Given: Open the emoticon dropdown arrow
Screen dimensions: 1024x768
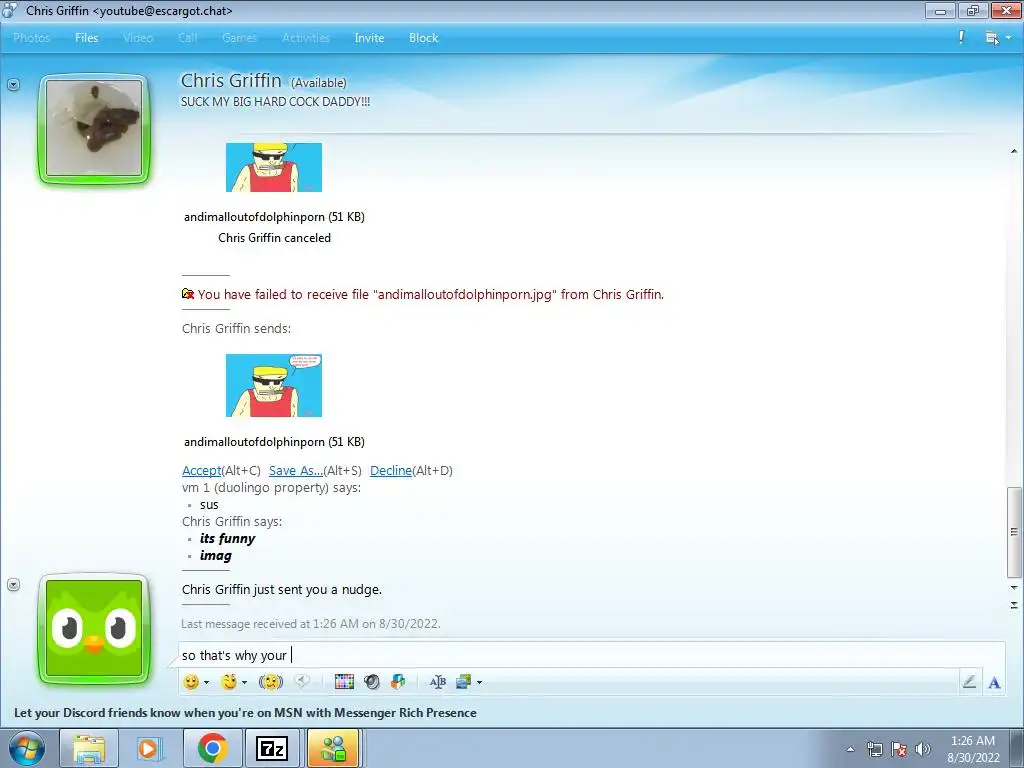Looking at the screenshot, I should [206, 682].
